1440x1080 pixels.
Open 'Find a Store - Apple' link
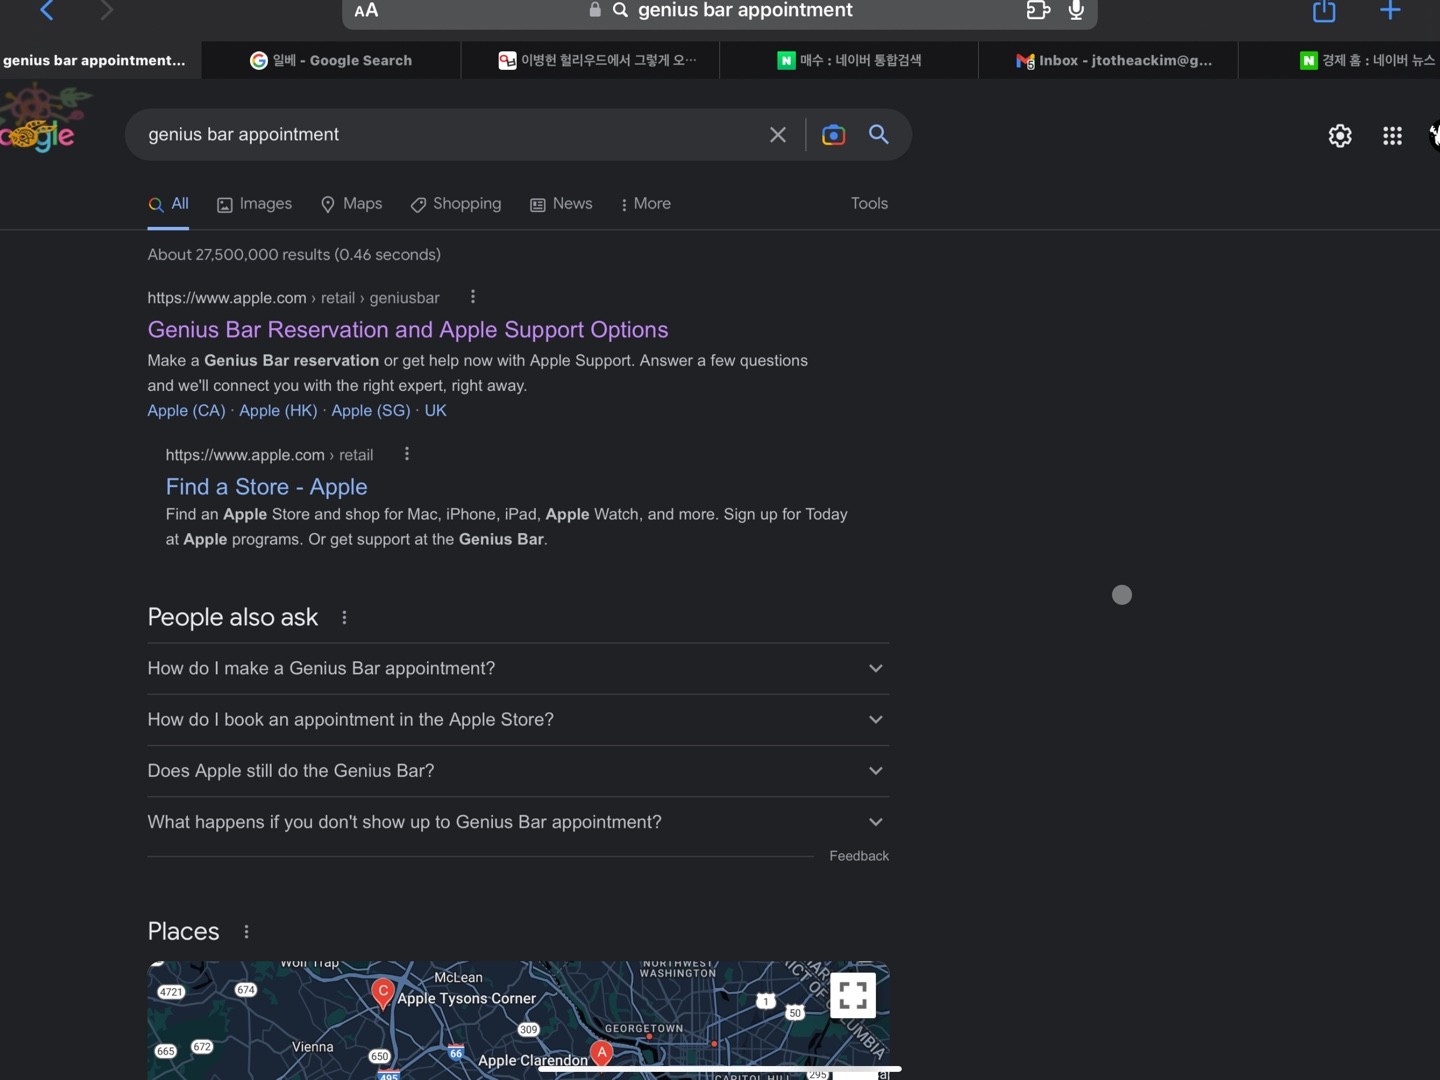coord(266,487)
